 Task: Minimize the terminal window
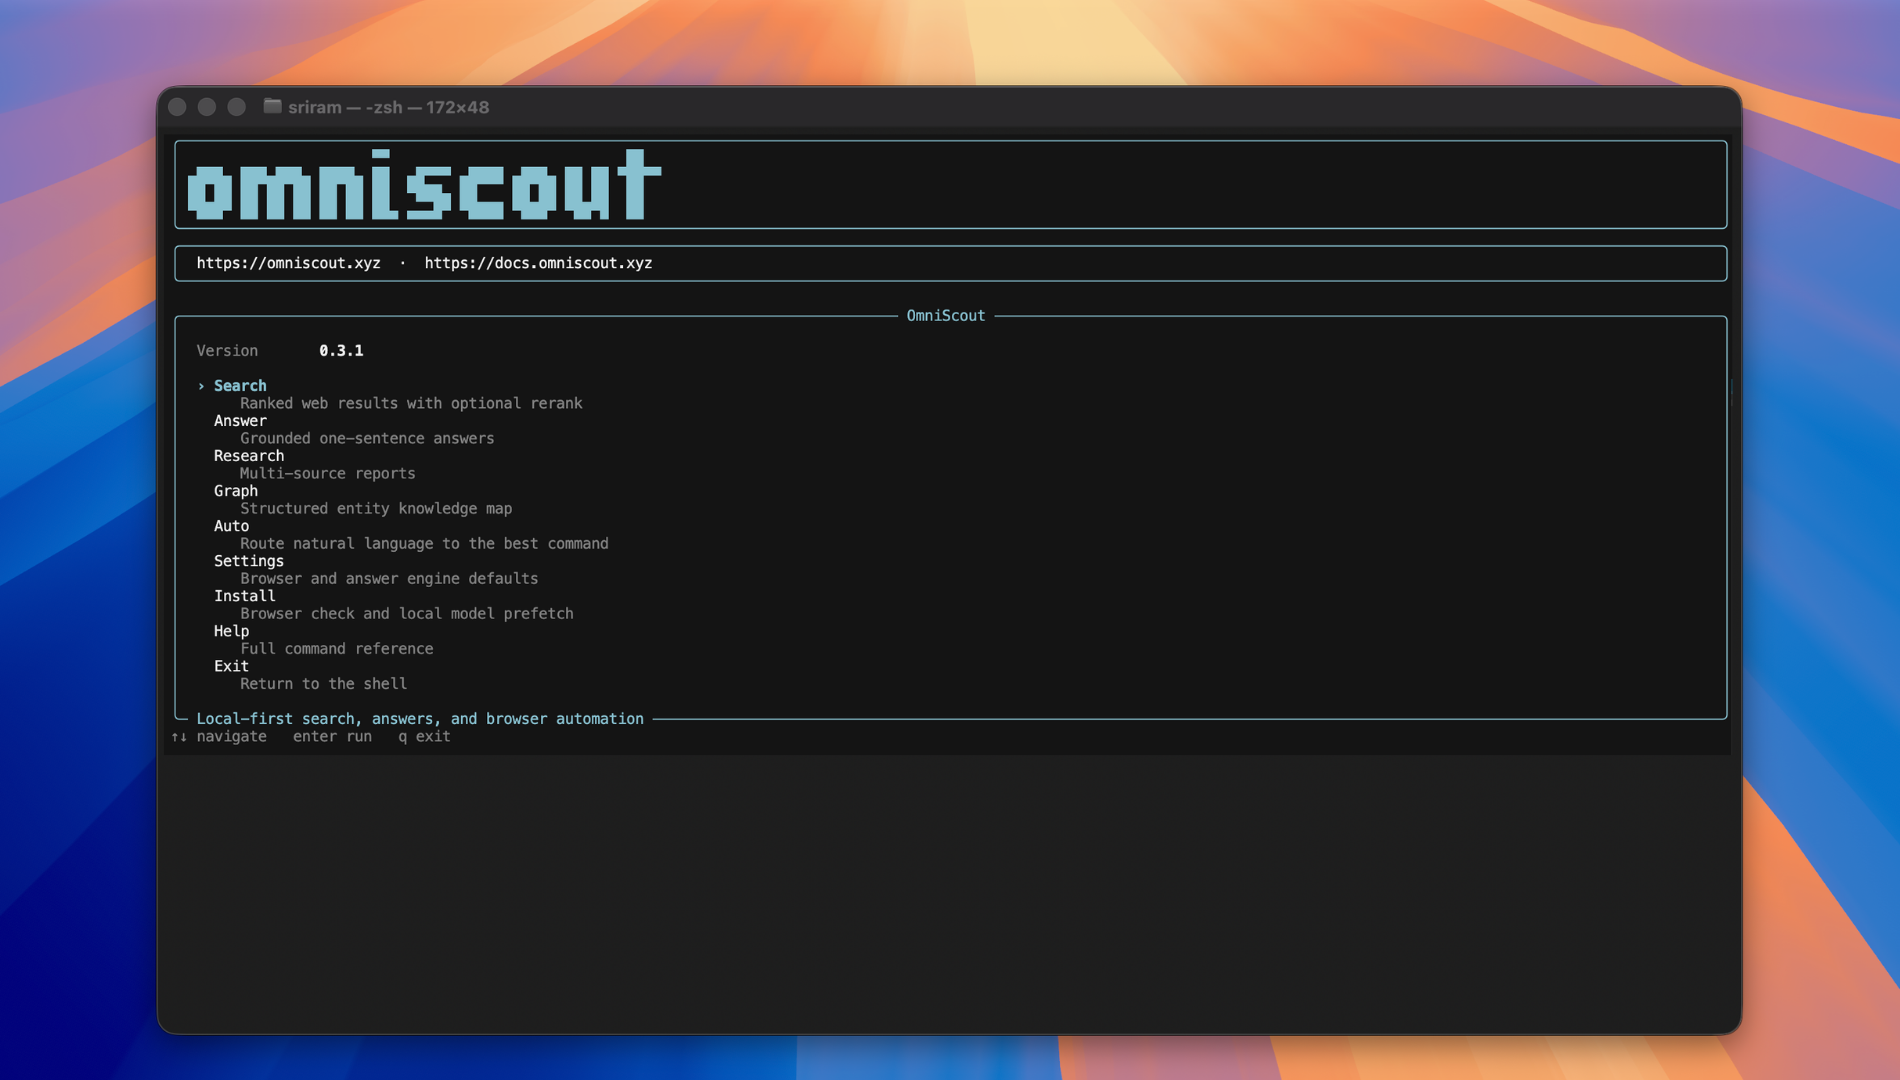coord(207,107)
